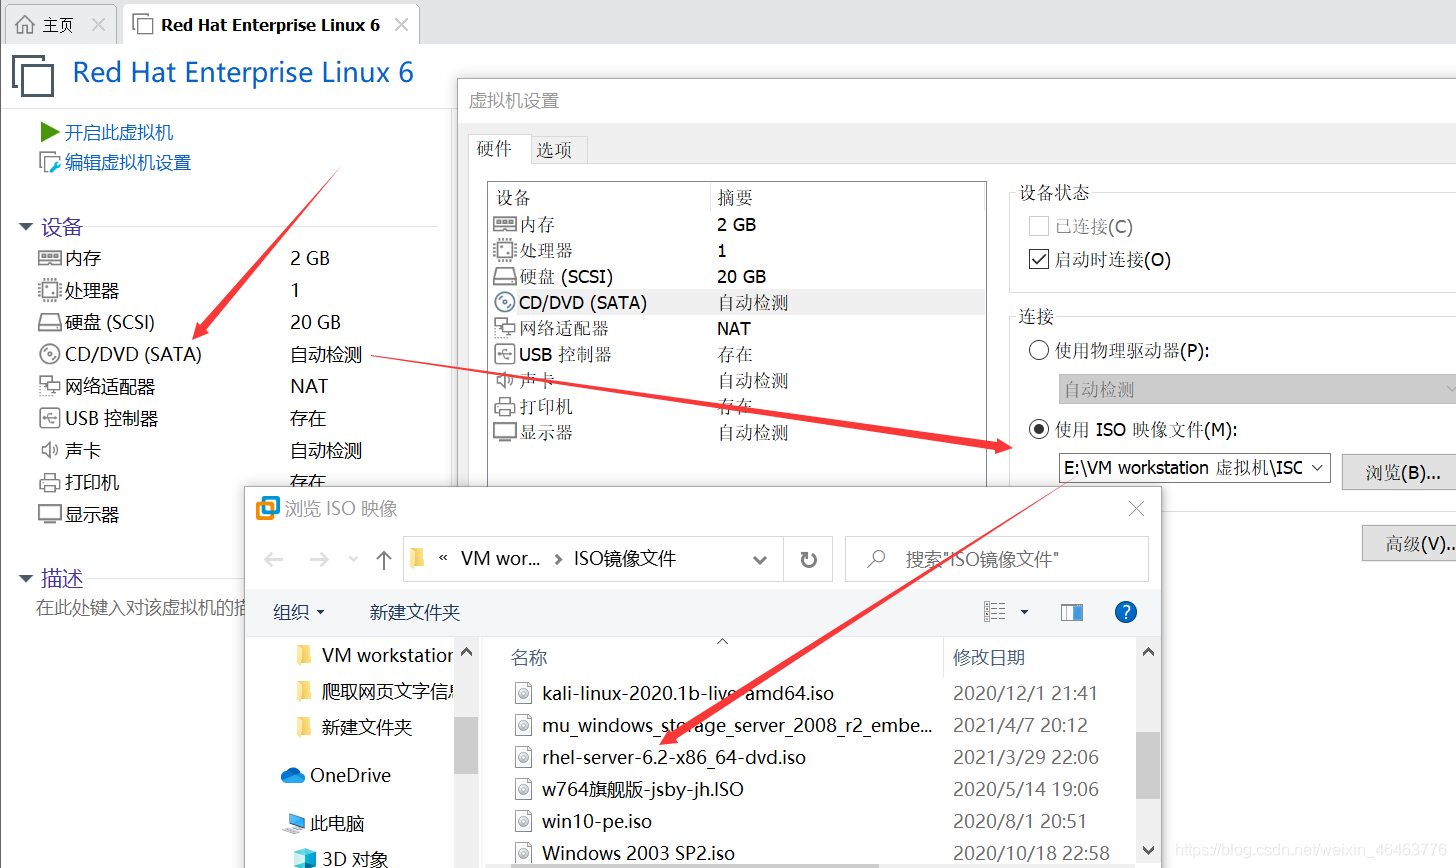Image resolution: width=1456 pixels, height=868 pixels.
Task: Click the 网络适配器 icon in settings hardware list
Action: tap(505, 328)
